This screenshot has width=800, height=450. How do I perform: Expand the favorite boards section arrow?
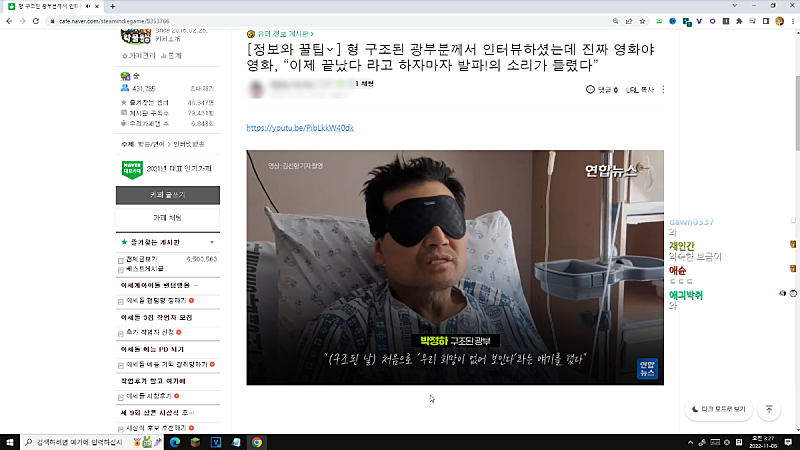[212, 242]
